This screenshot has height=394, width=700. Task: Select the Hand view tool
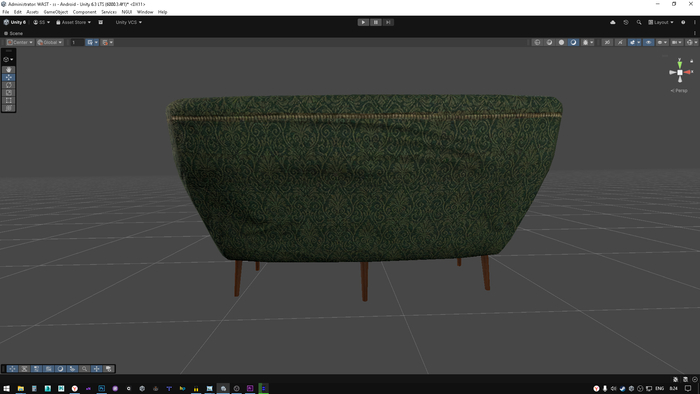(8, 70)
